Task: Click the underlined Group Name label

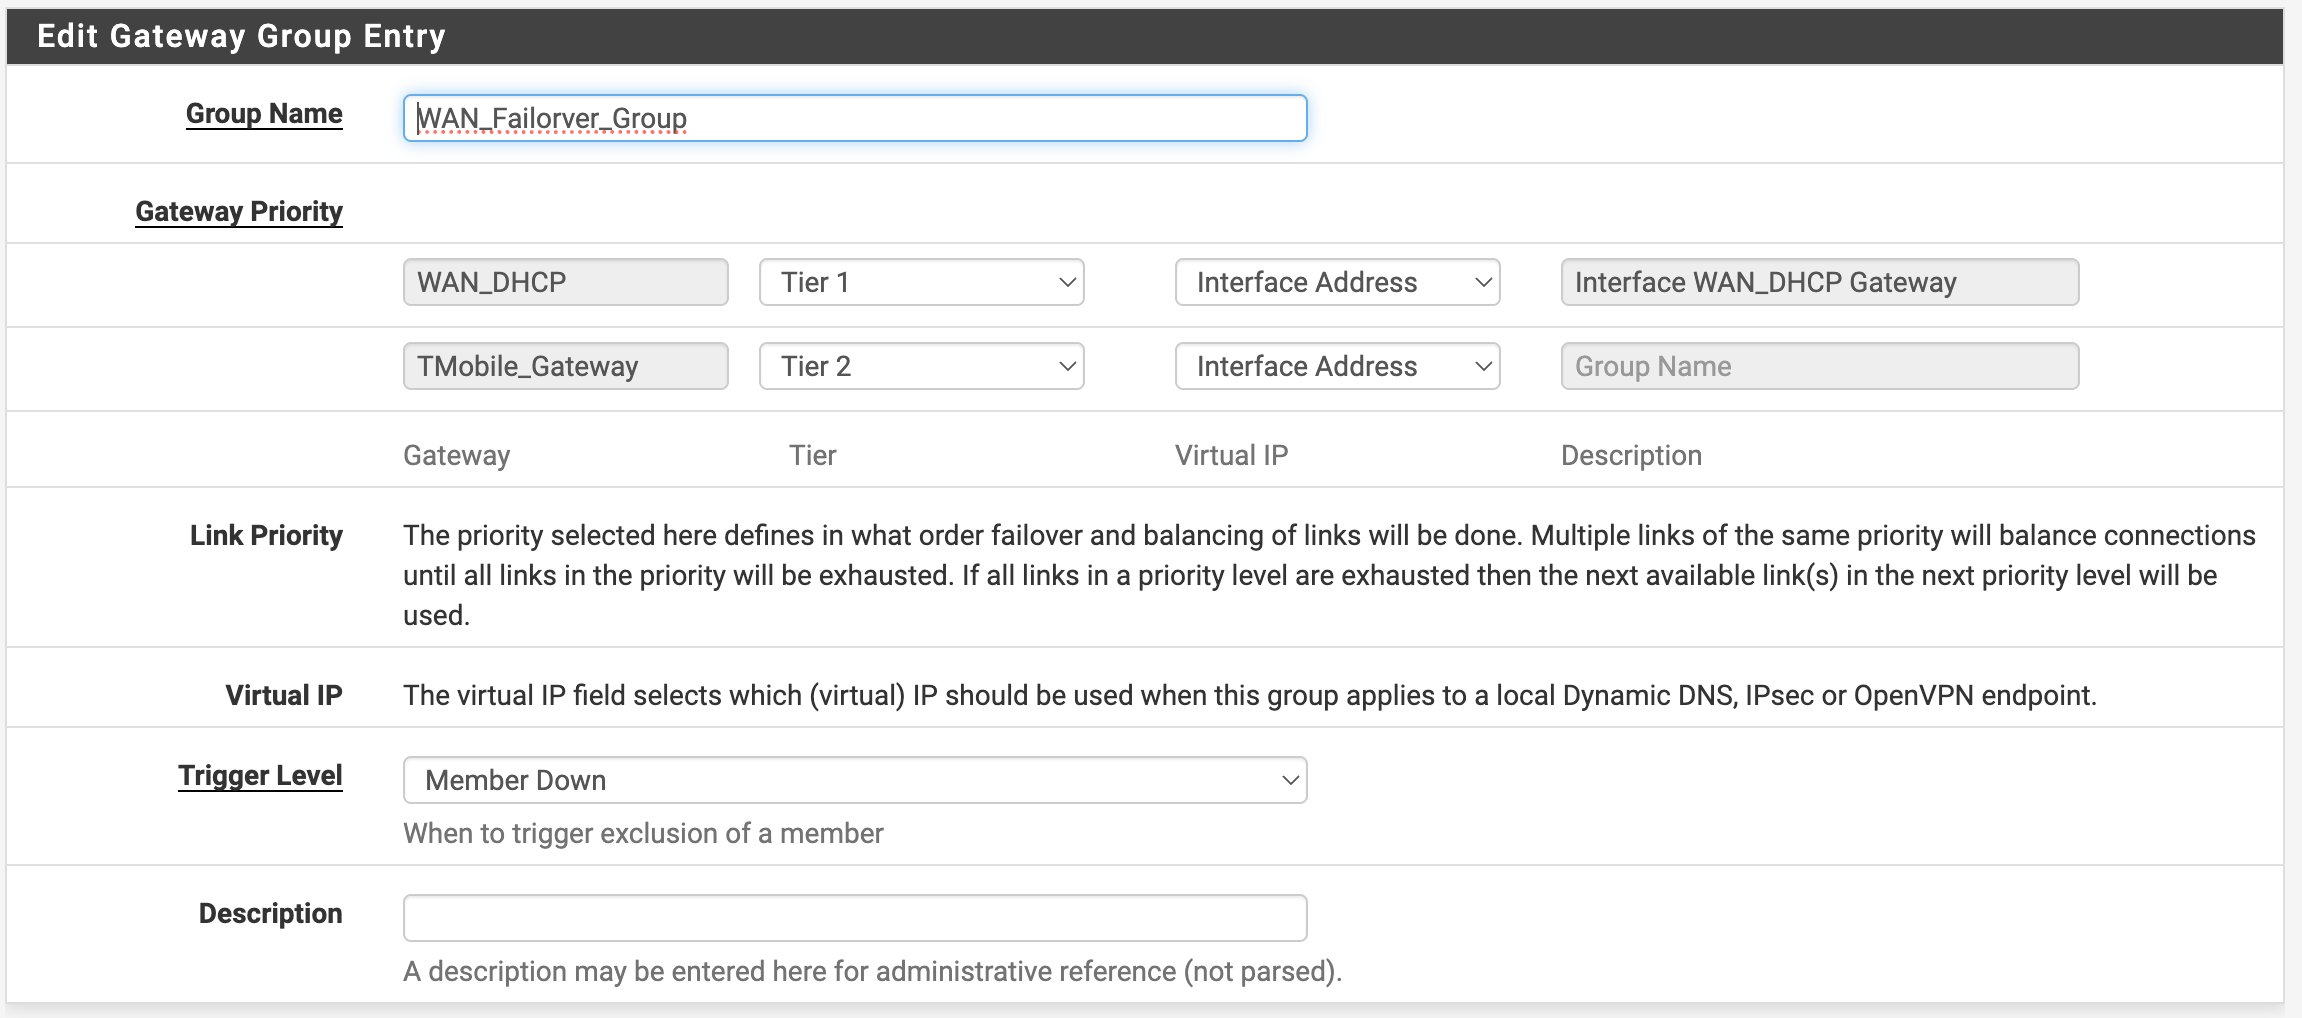Action: [264, 114]
